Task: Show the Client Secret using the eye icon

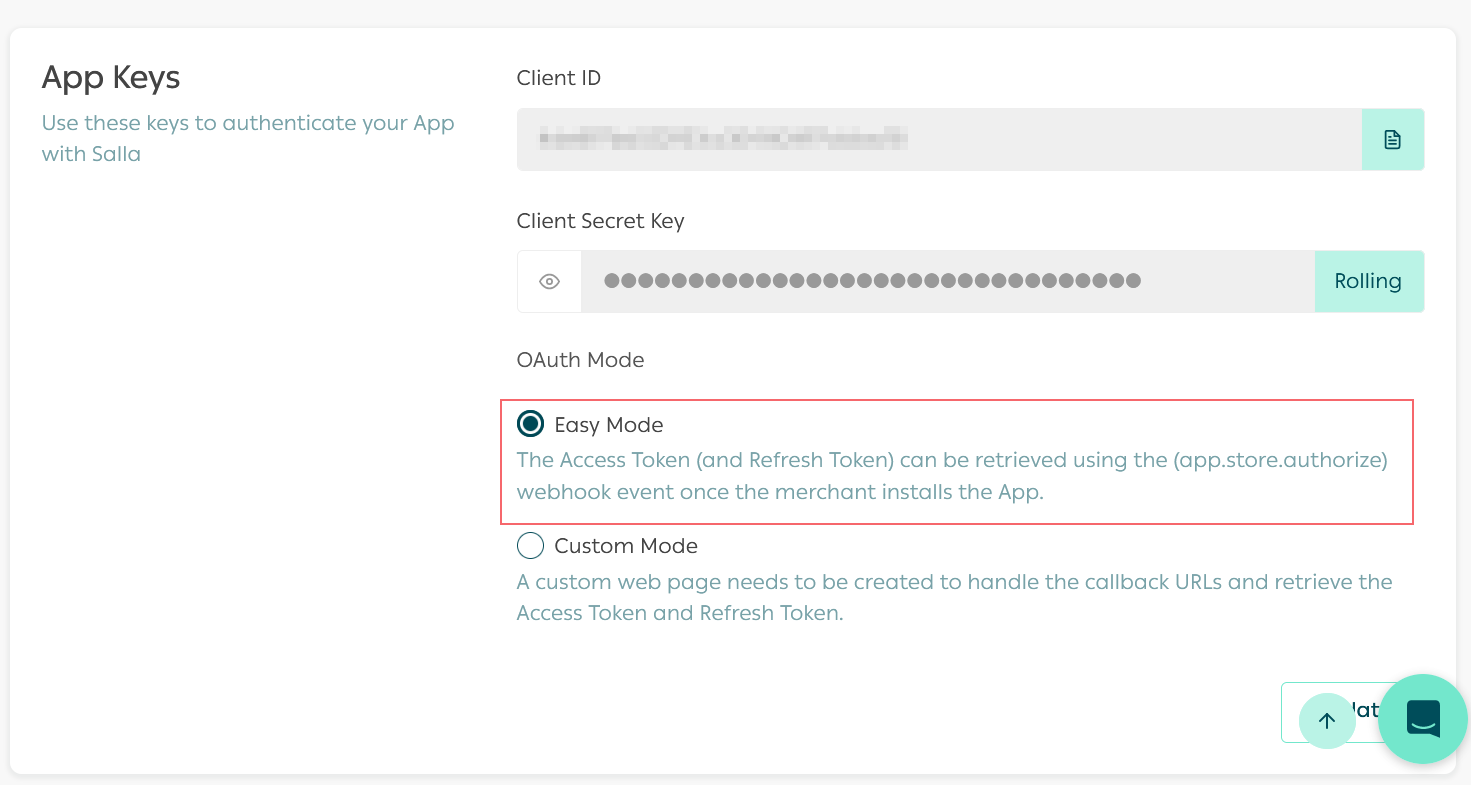Action: coord(548,281)
